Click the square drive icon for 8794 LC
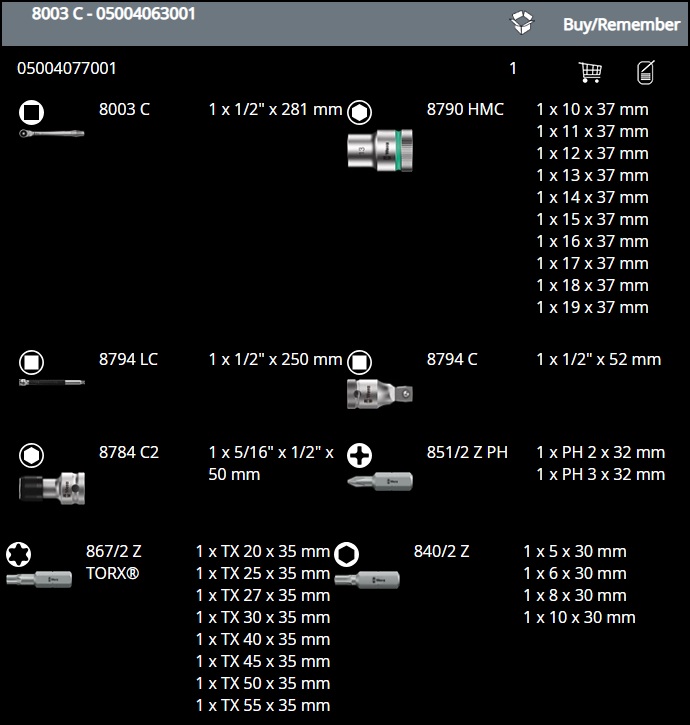Viewport: 690px width, 725px height. click(31, 362)
